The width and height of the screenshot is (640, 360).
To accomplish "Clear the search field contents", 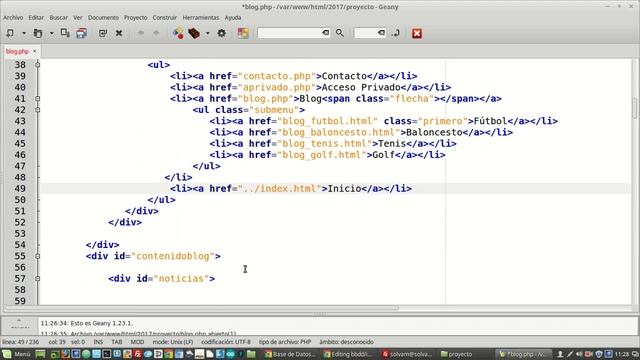I will pos(326,33).
